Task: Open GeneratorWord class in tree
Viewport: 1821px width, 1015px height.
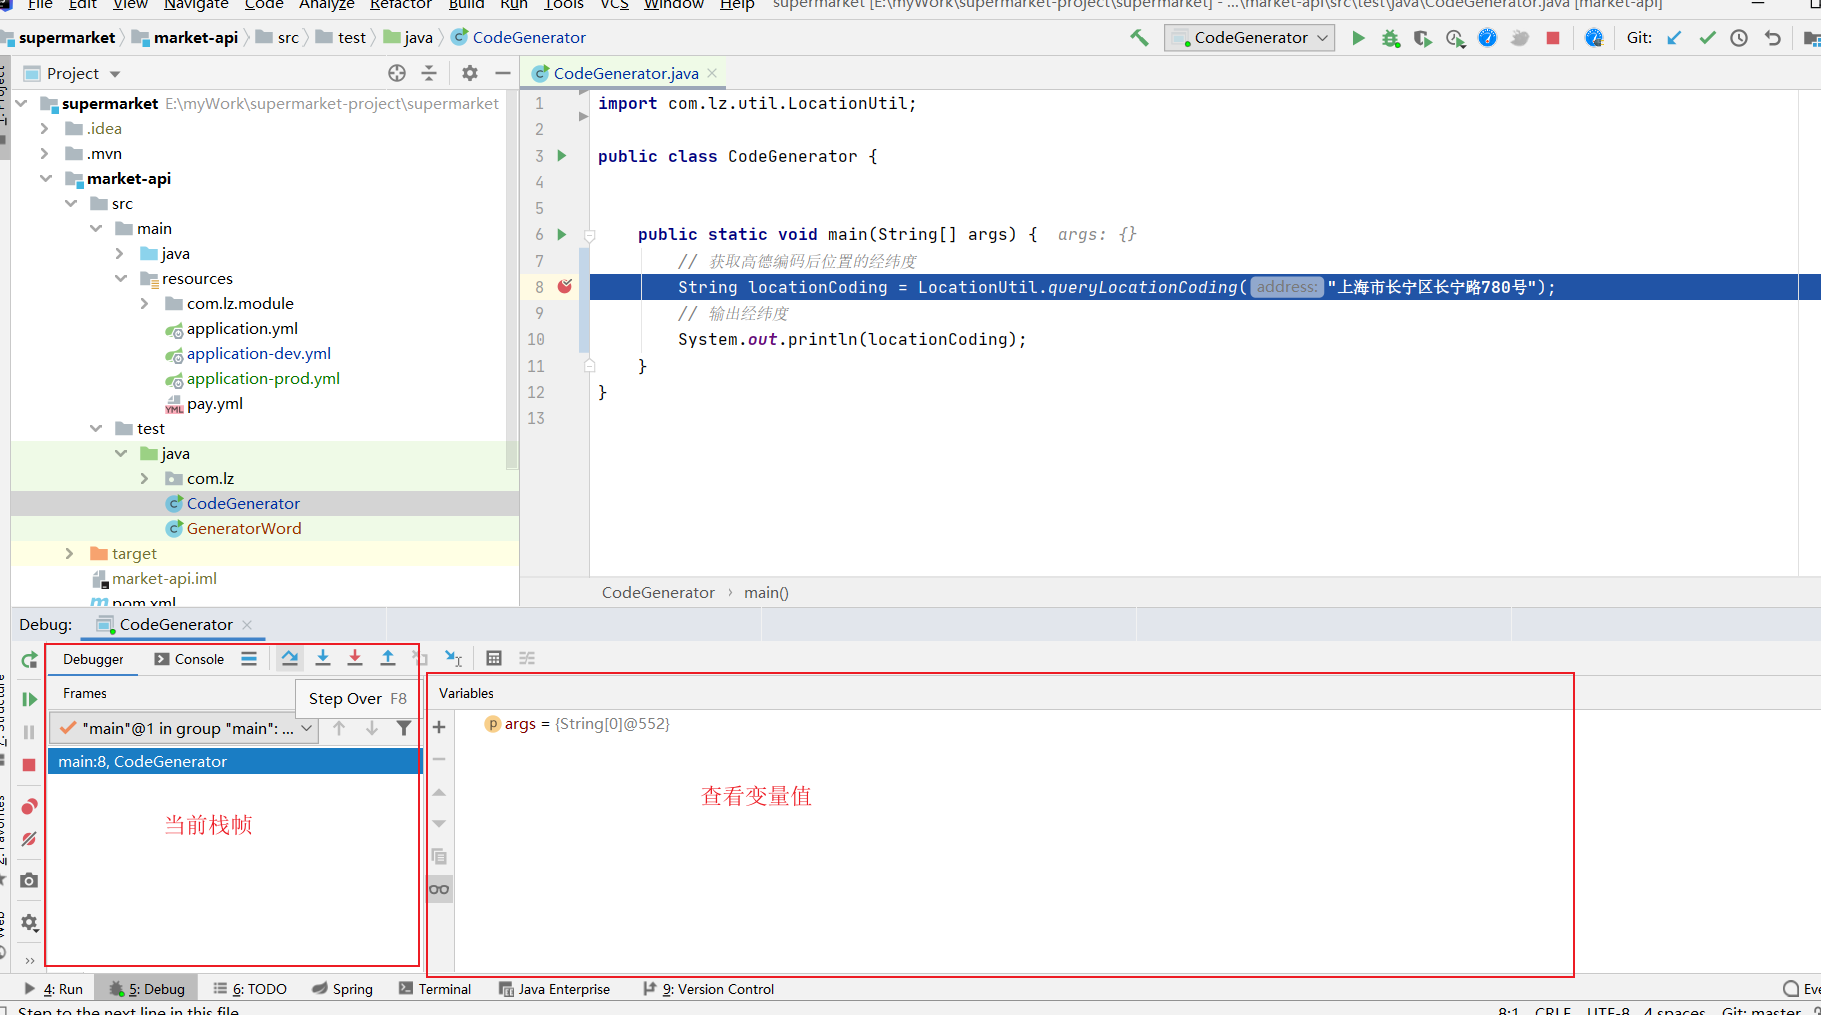Action: click(244, 528)
